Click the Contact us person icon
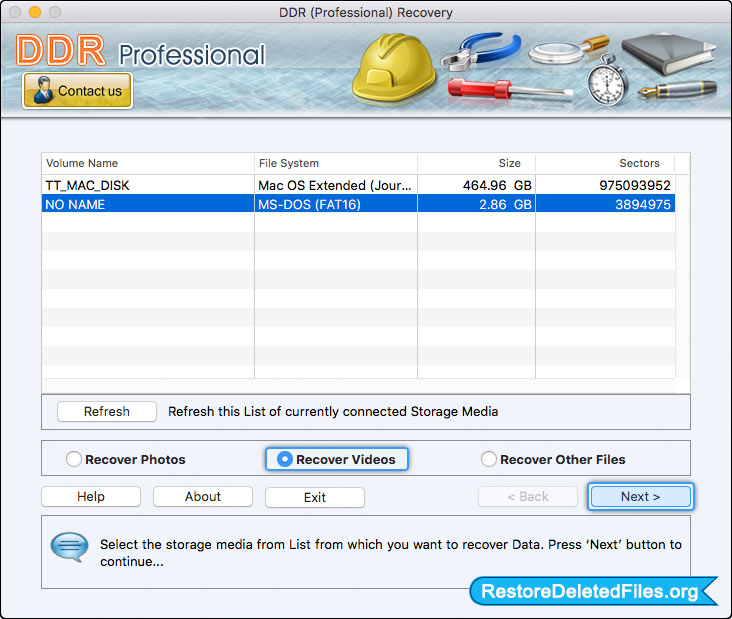Viewport: 732px width, 619px height. 43,90
